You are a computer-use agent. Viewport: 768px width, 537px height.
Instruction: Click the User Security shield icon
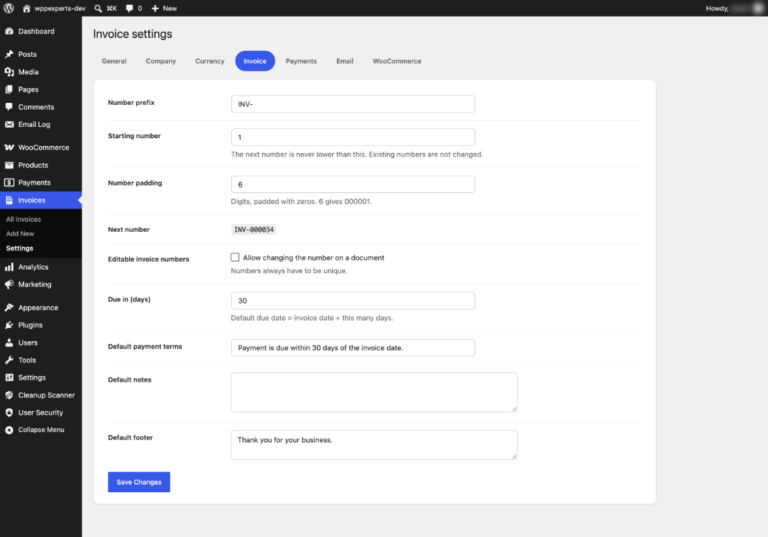(x=9, y=413)
